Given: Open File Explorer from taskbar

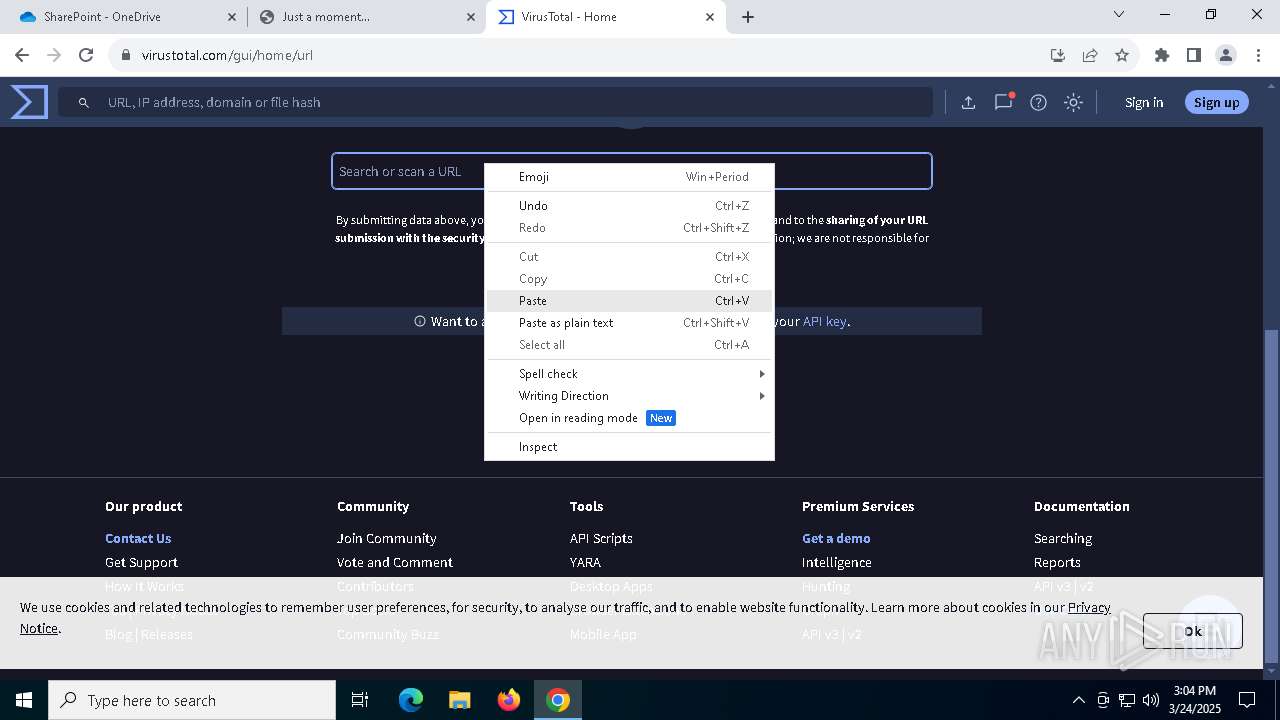Looking at the screenshot, I should pyautogui.click(x=459, y=700).
